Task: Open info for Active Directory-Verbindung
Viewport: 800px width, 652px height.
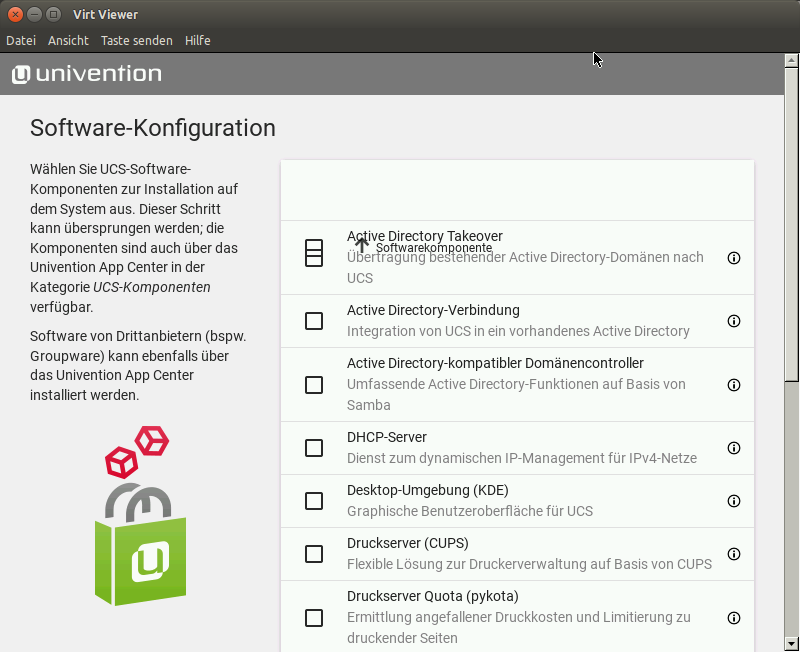Action: (x=734, y=321)
